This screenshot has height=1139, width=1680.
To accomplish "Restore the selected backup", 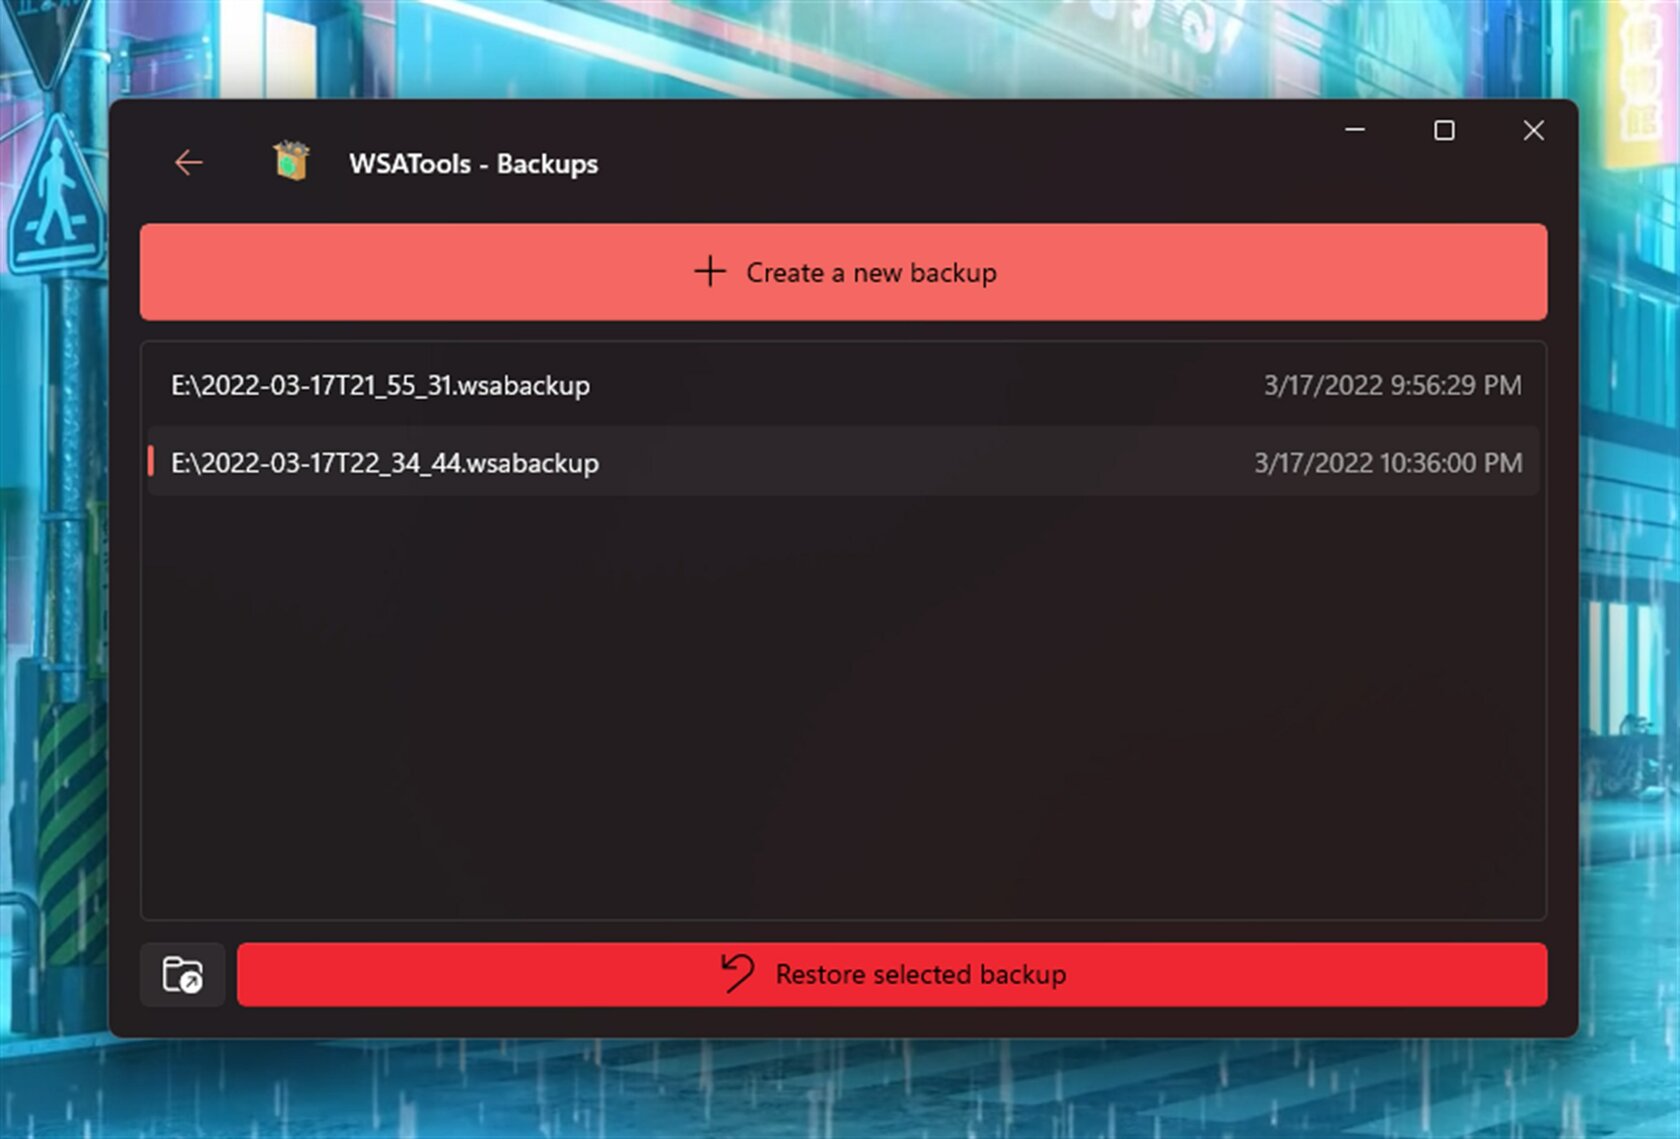I will coord(892,974).
